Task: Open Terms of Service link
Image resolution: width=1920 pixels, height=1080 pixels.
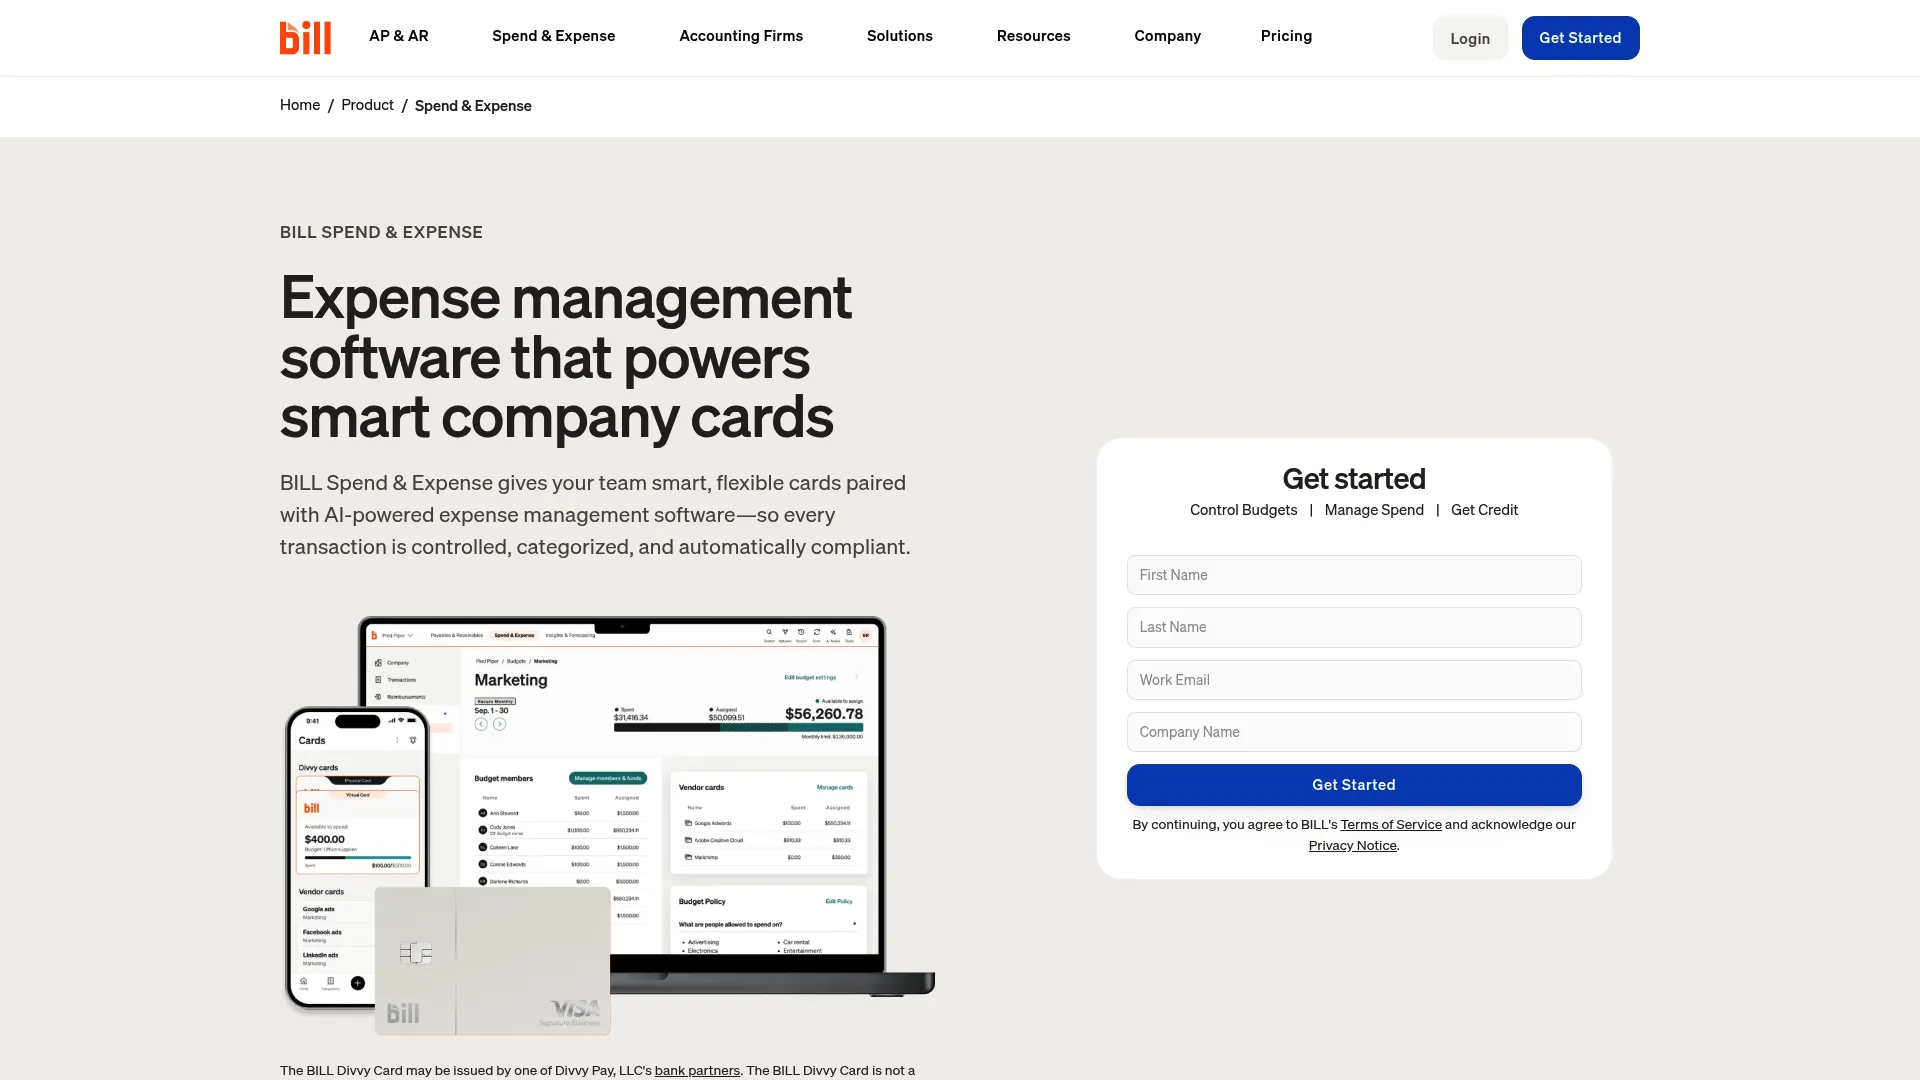Action: tap(1391, 825)
